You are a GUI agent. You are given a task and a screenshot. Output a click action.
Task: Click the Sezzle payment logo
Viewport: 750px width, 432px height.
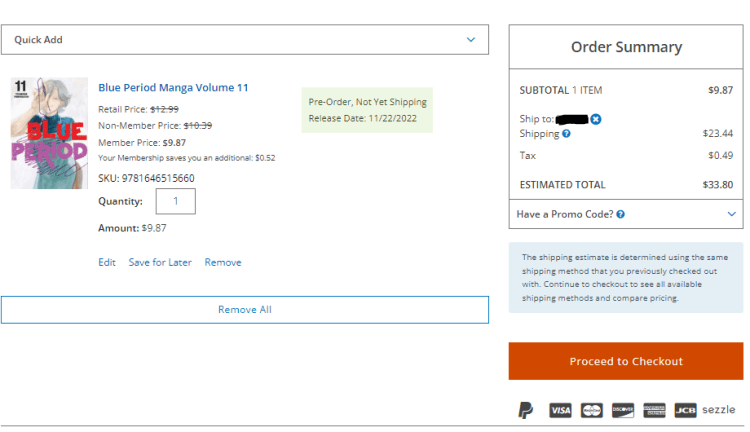click(718, 410)
